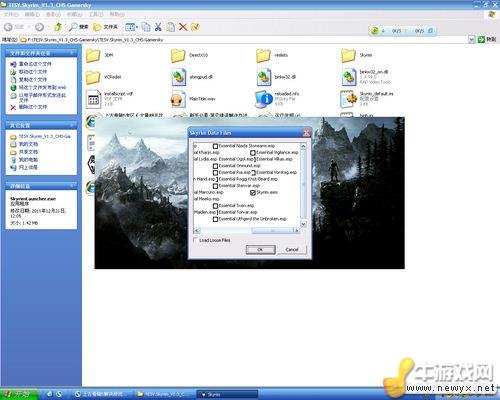The image size is (500, 400).
Task: Open the Search pane with magnifier icon
Action: coord(78,27)
